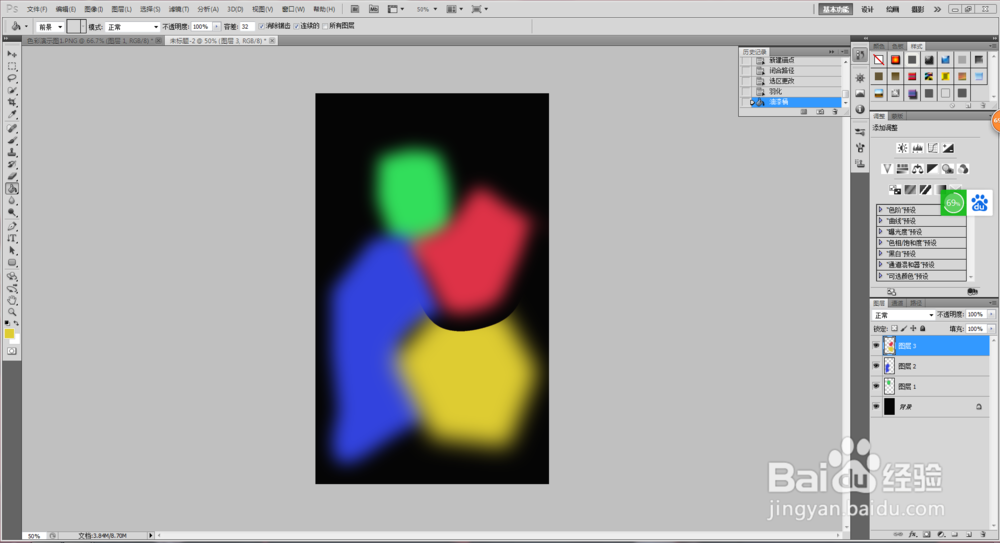The image size is (1000, 543).
Task: Open the 窗口(W) menu
Action: click(x=293, y=9)
